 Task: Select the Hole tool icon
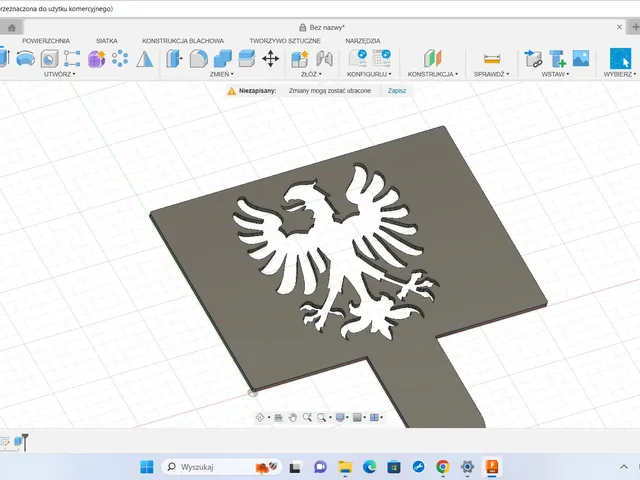[x=49, y=59]
